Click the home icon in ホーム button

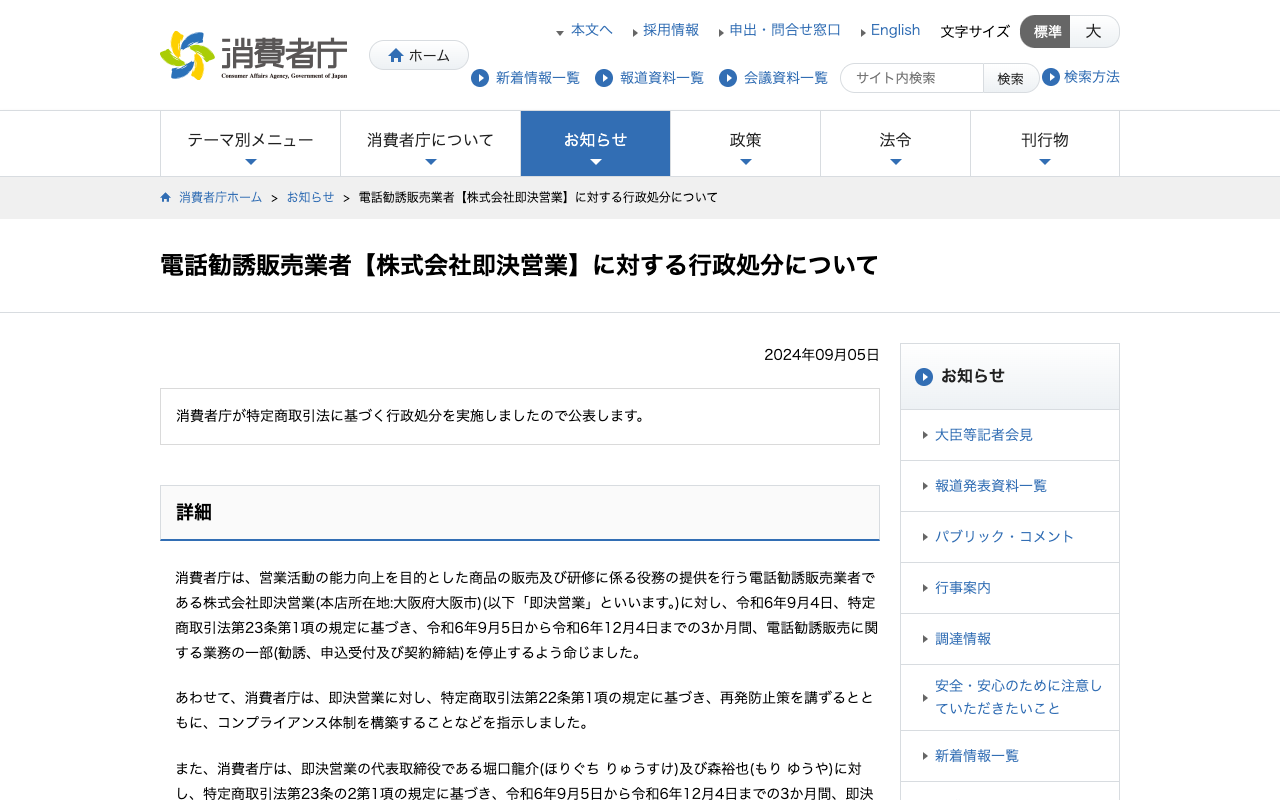(396, 55)
